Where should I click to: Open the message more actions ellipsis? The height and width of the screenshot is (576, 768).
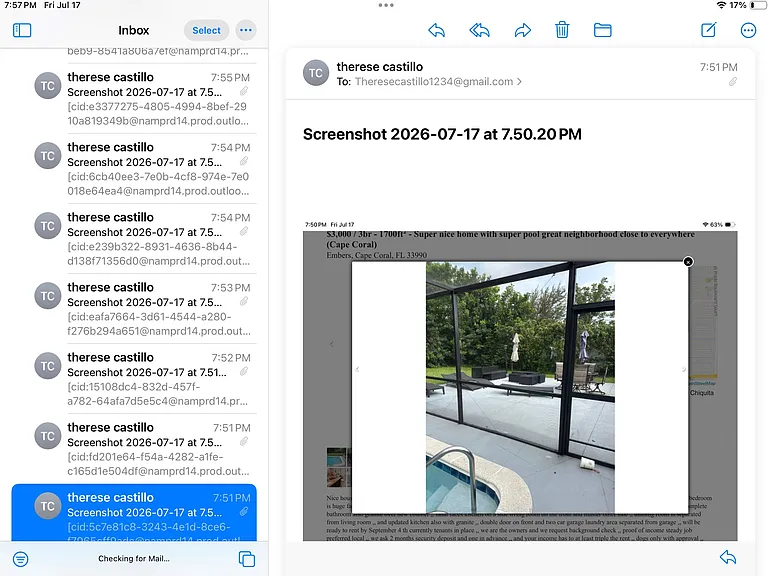pos(748,30)
